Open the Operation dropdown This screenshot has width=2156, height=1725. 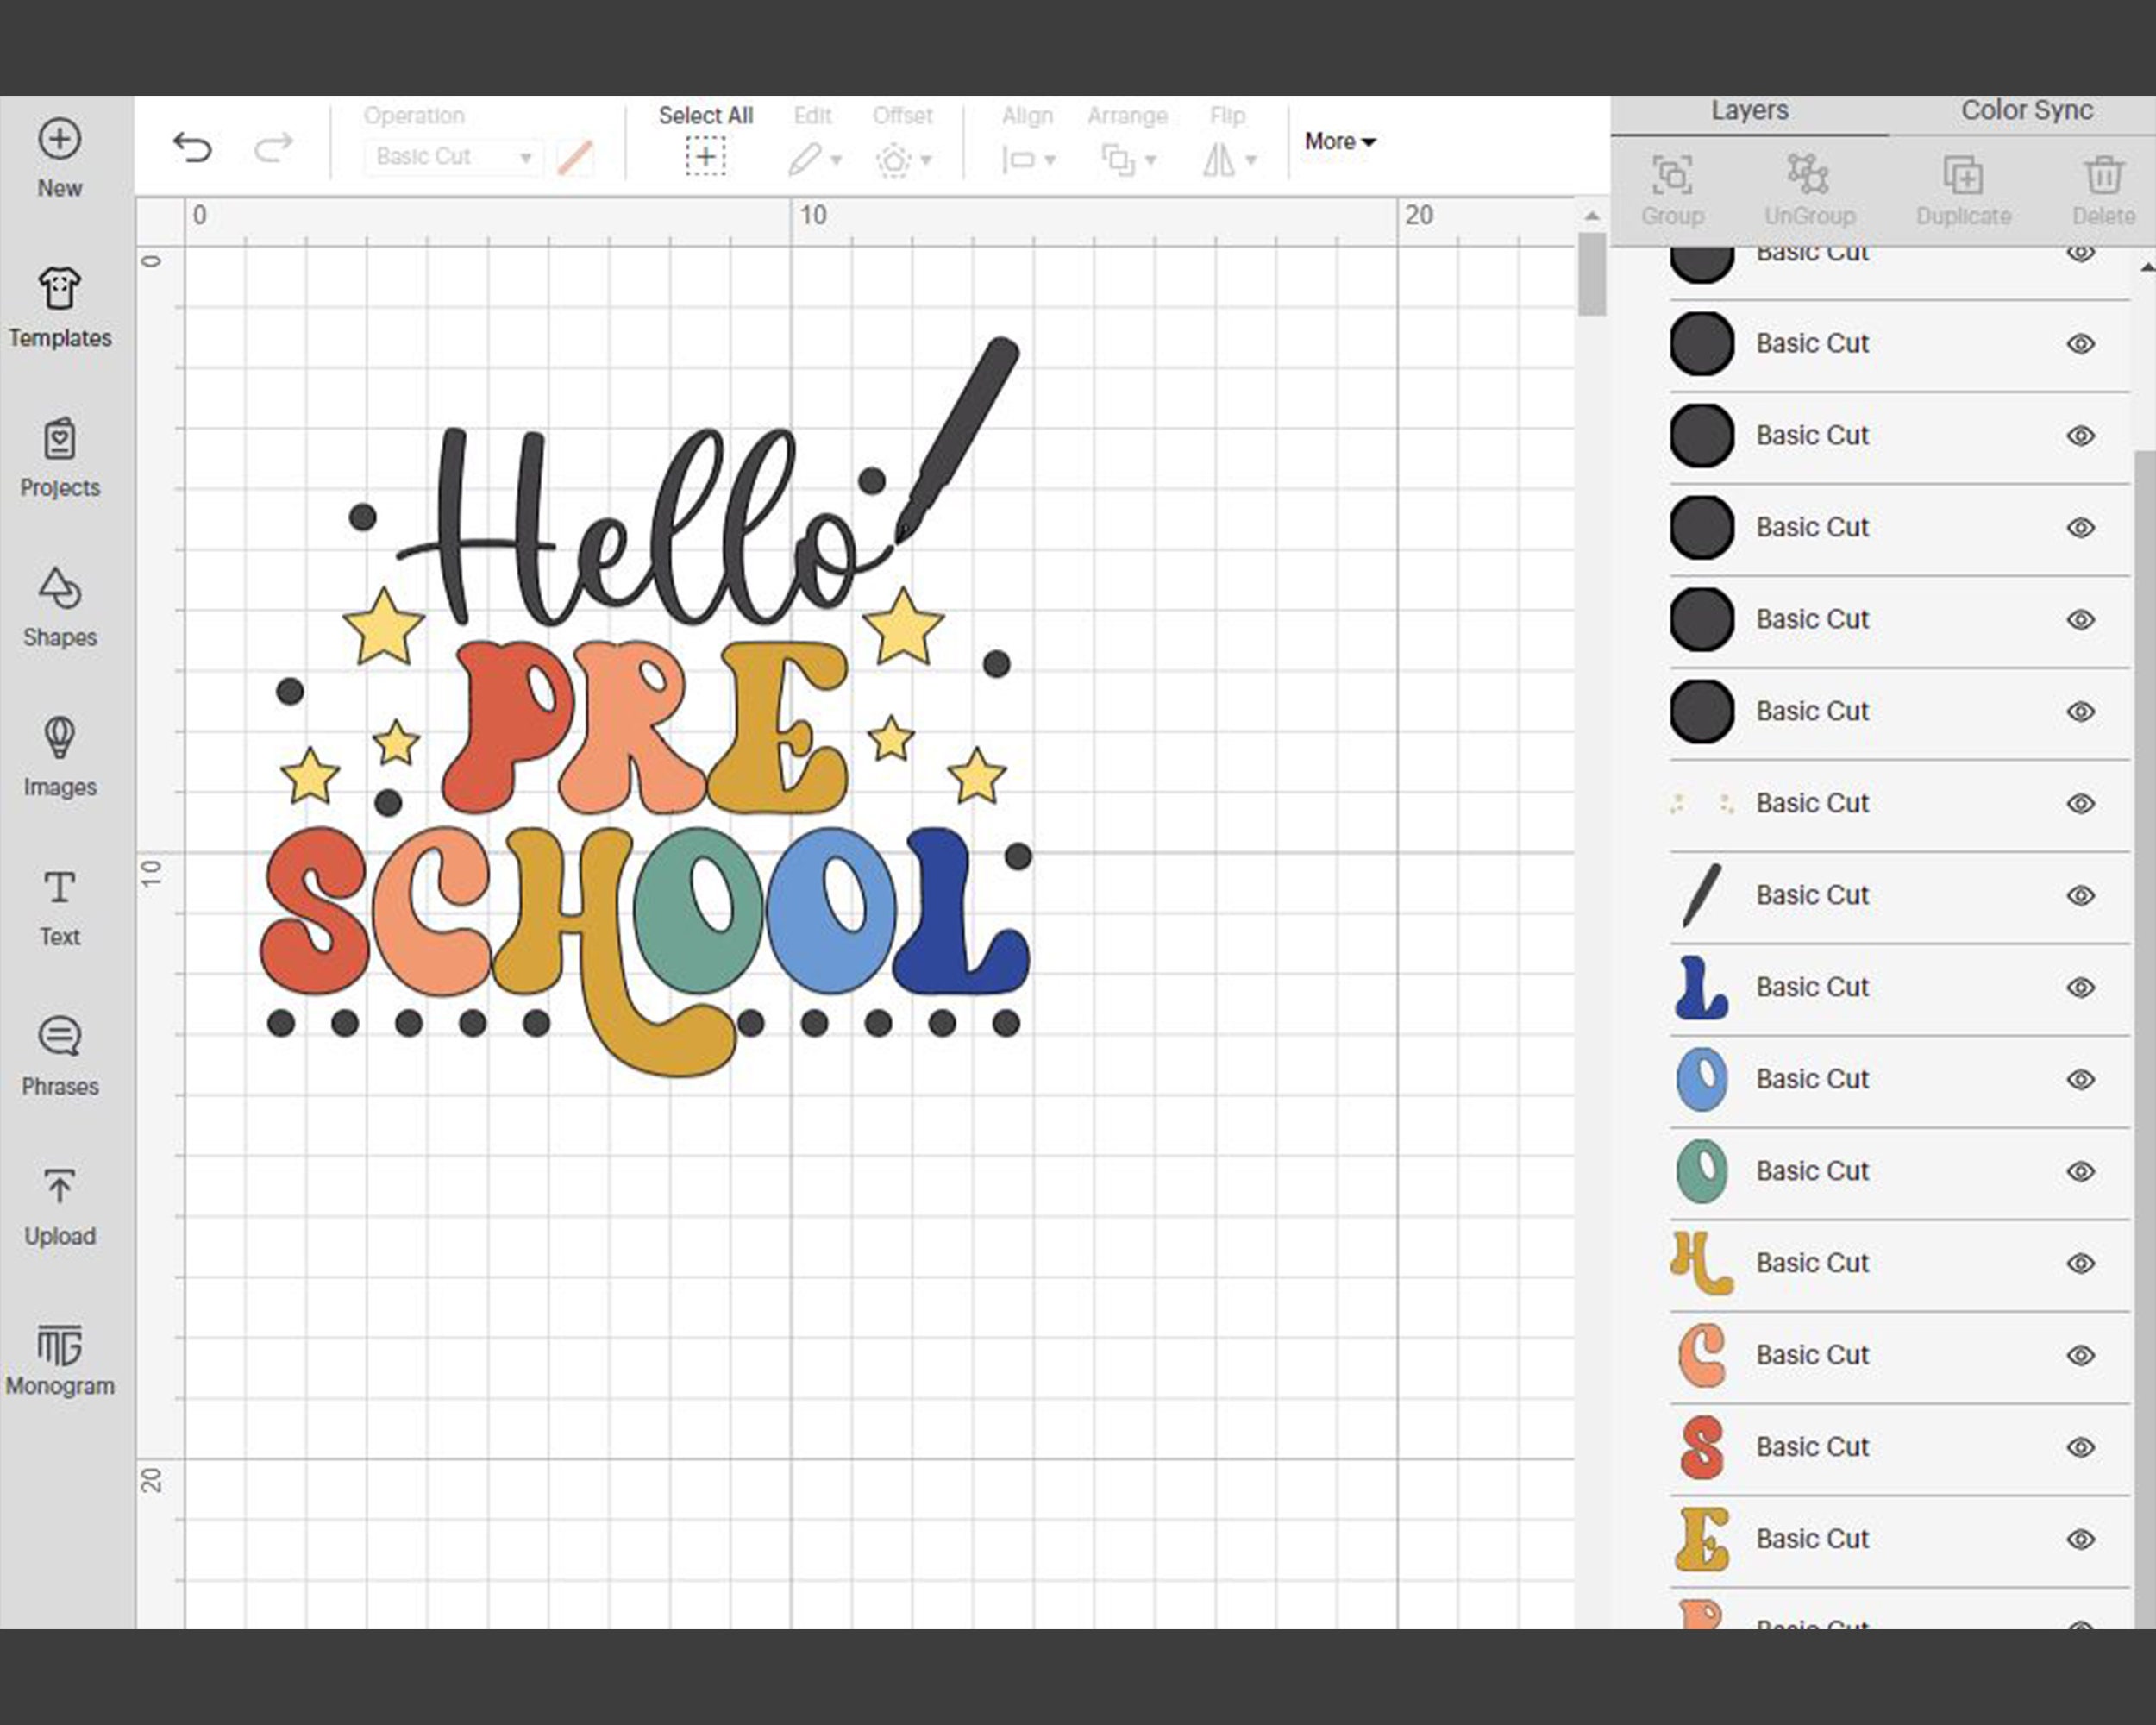[452, 157]
